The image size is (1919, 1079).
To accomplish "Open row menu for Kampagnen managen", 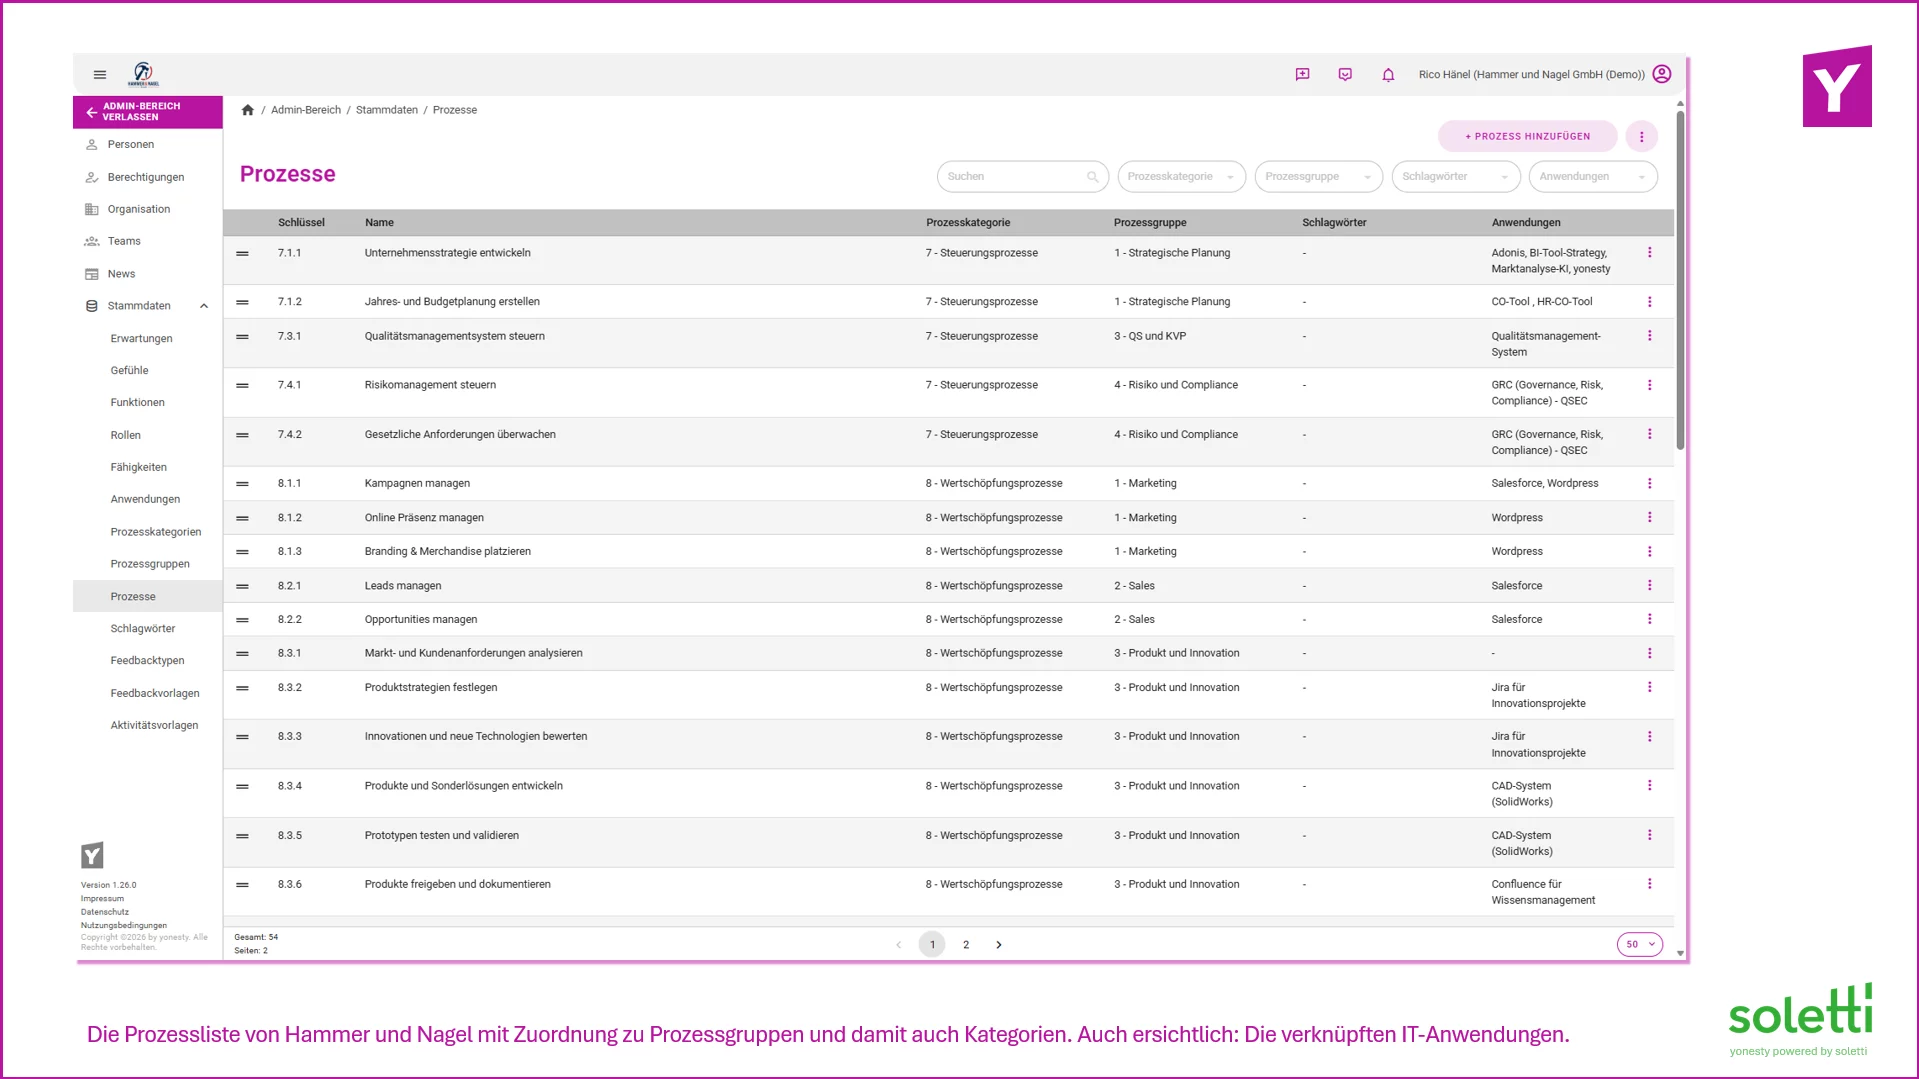I will [1650, 483].
